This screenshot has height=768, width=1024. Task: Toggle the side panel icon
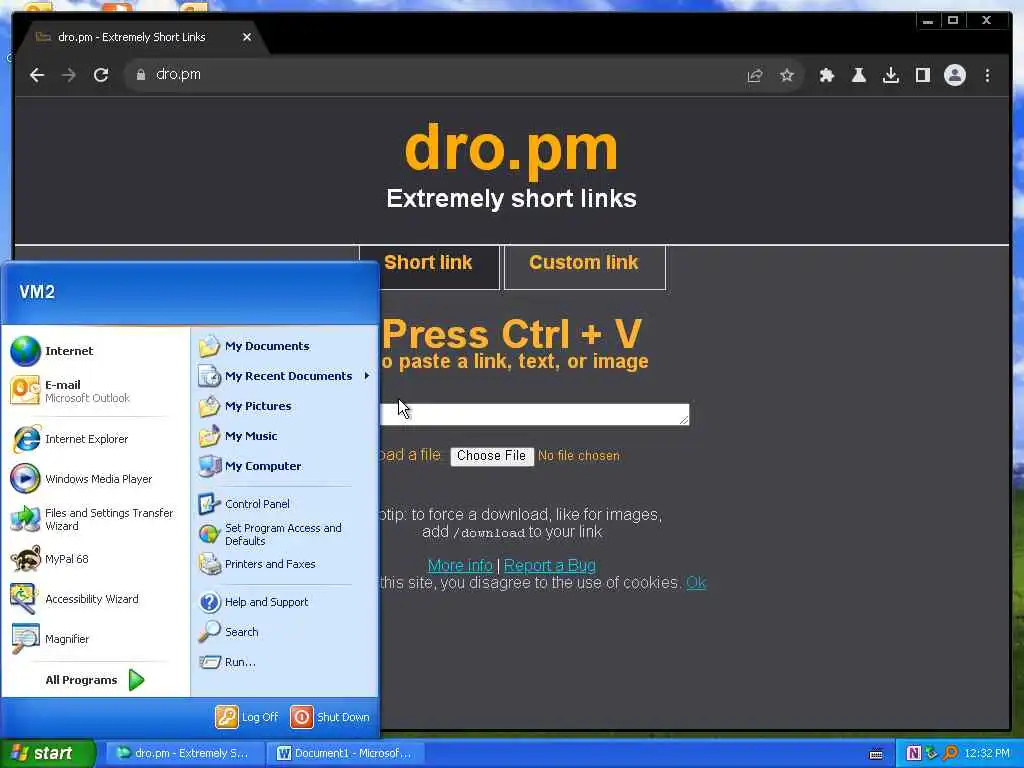[923, 75]
